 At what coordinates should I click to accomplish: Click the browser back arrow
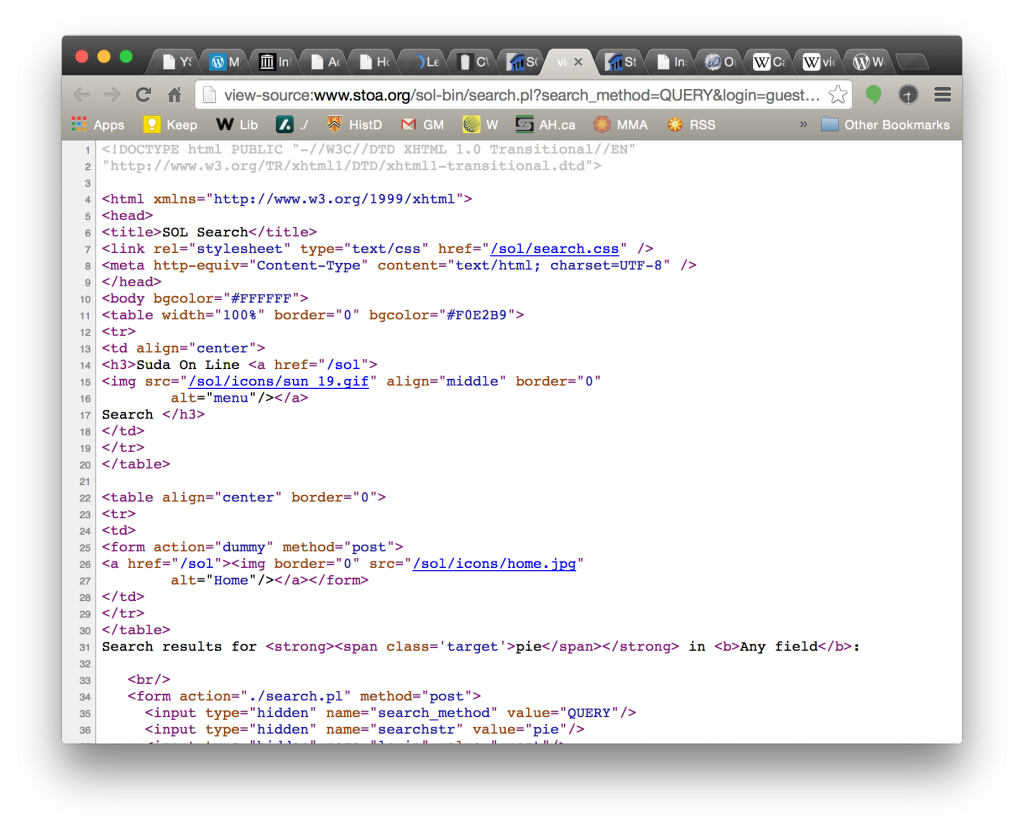click(81, 95)
